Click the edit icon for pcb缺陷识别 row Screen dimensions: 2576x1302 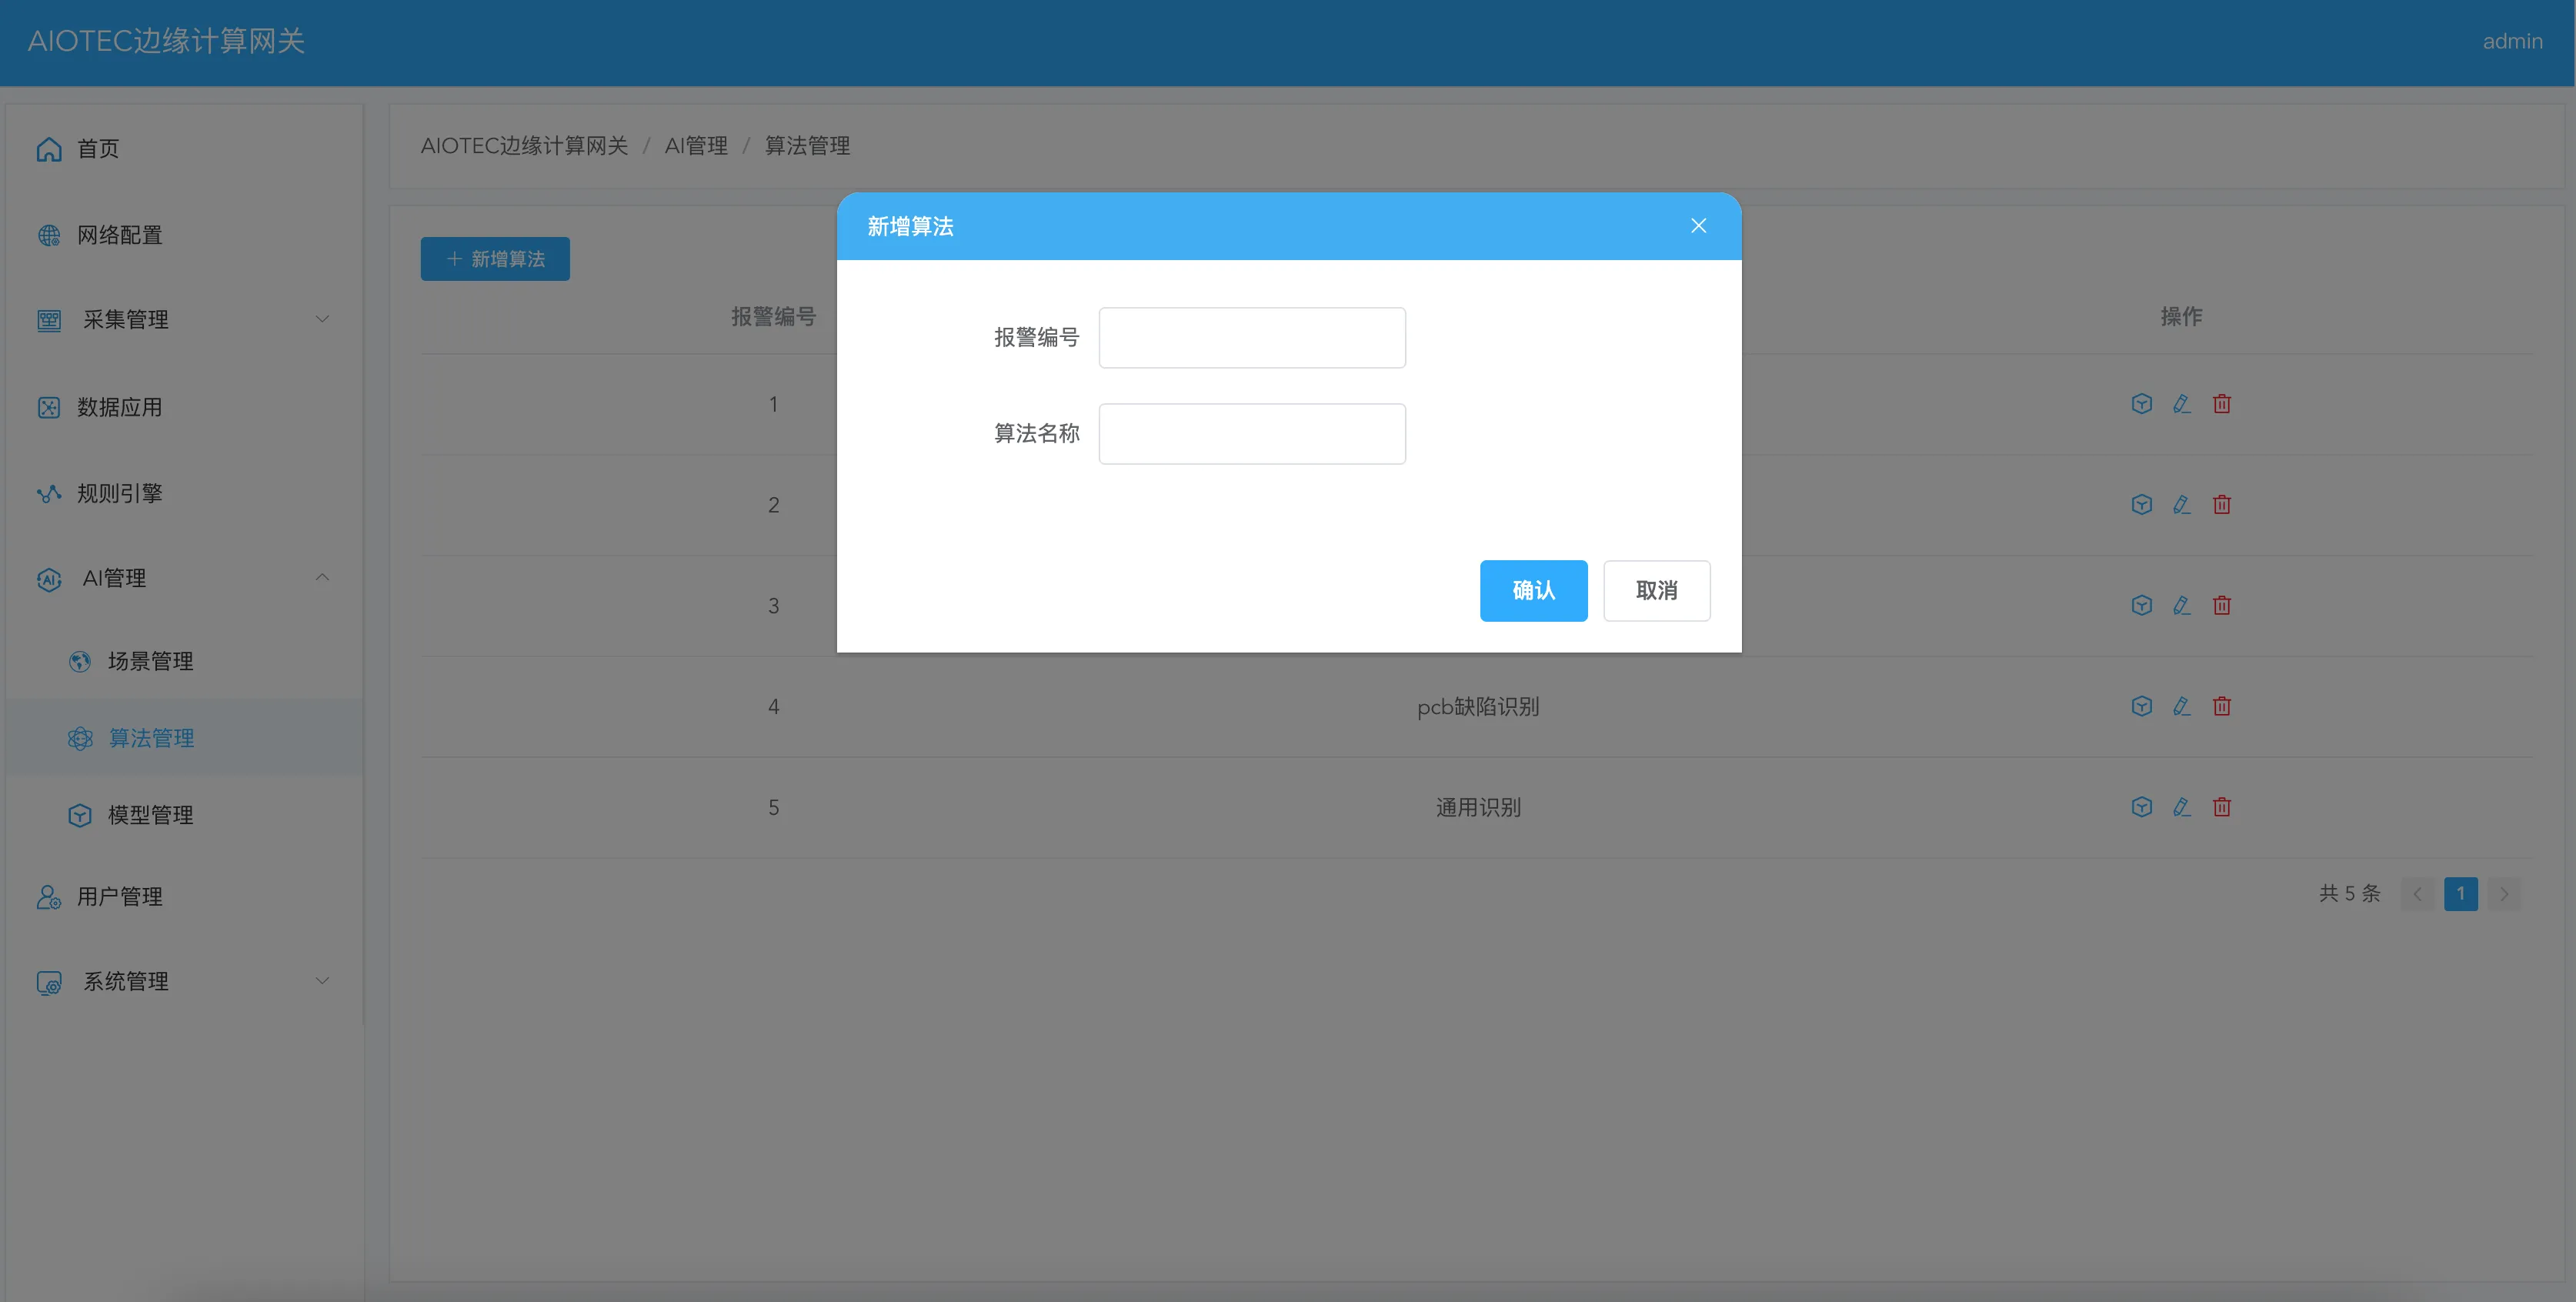(2181, 706)
